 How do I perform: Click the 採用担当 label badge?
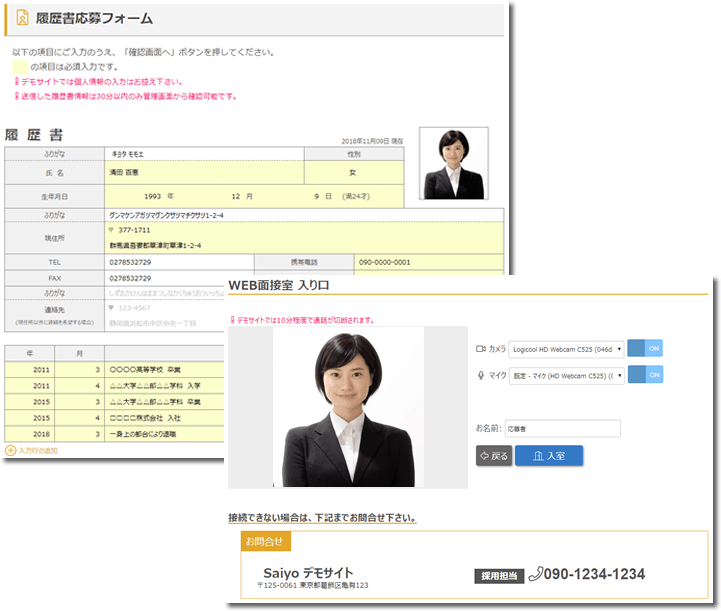498,575
